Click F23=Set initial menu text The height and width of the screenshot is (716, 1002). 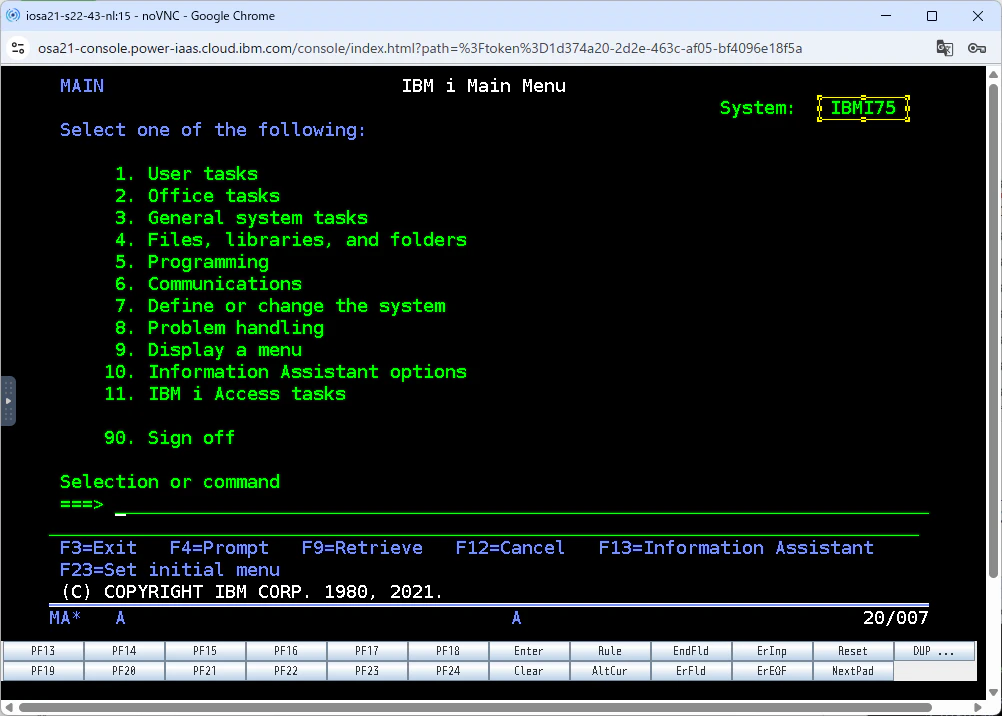click(x=170, y=570)
